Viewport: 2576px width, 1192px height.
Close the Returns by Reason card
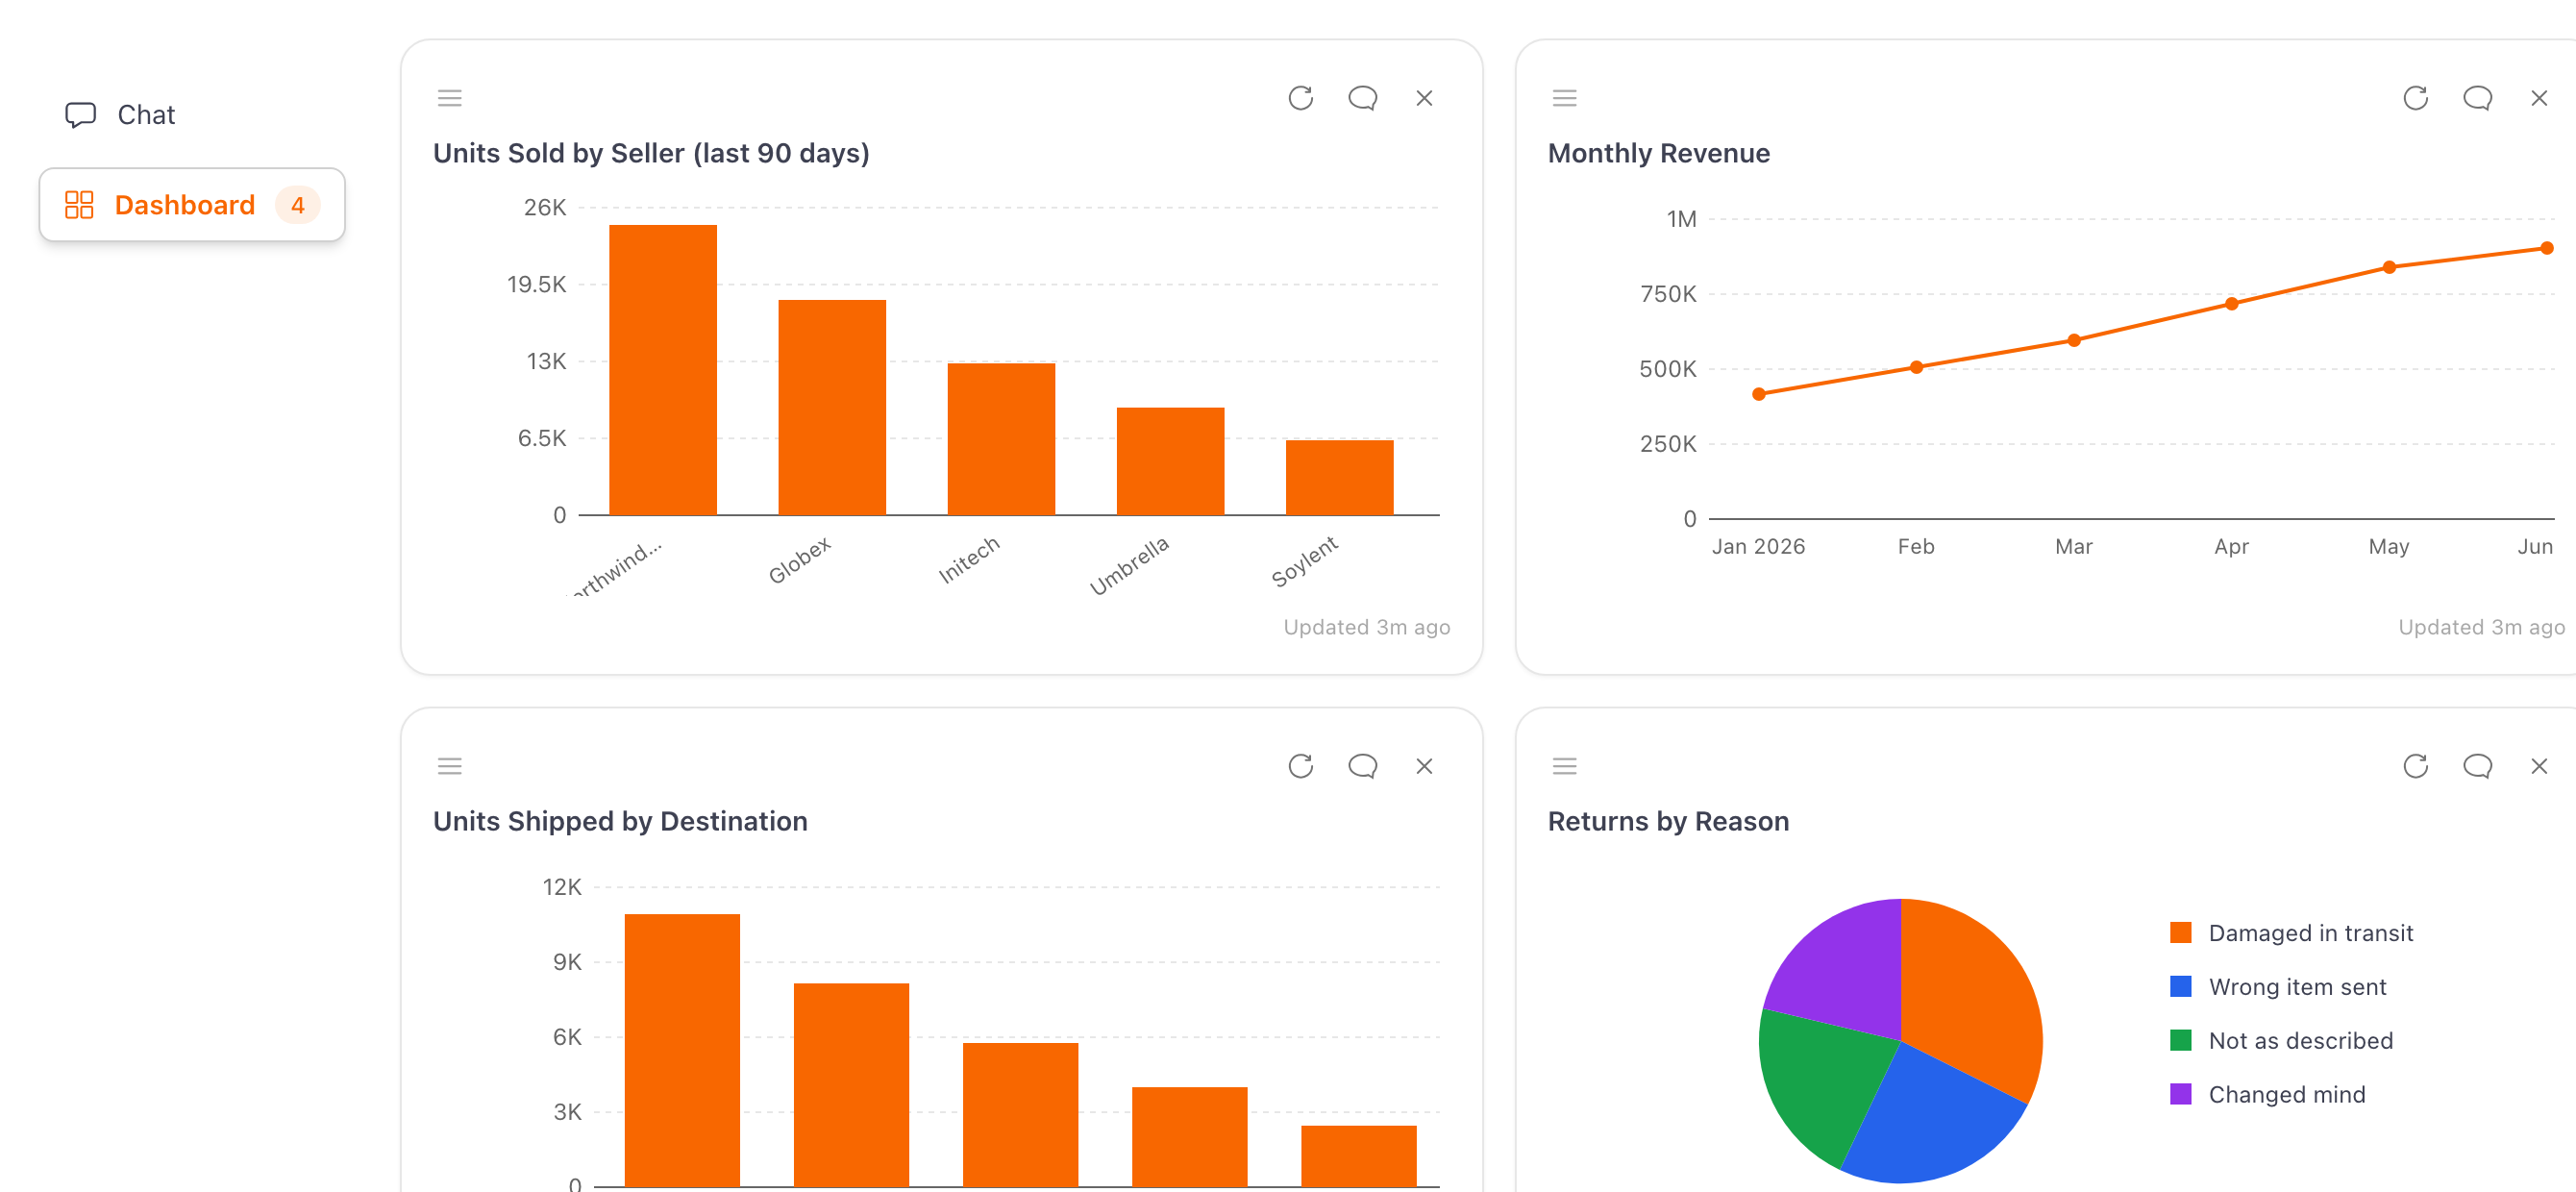click(x=2539, y=766)
